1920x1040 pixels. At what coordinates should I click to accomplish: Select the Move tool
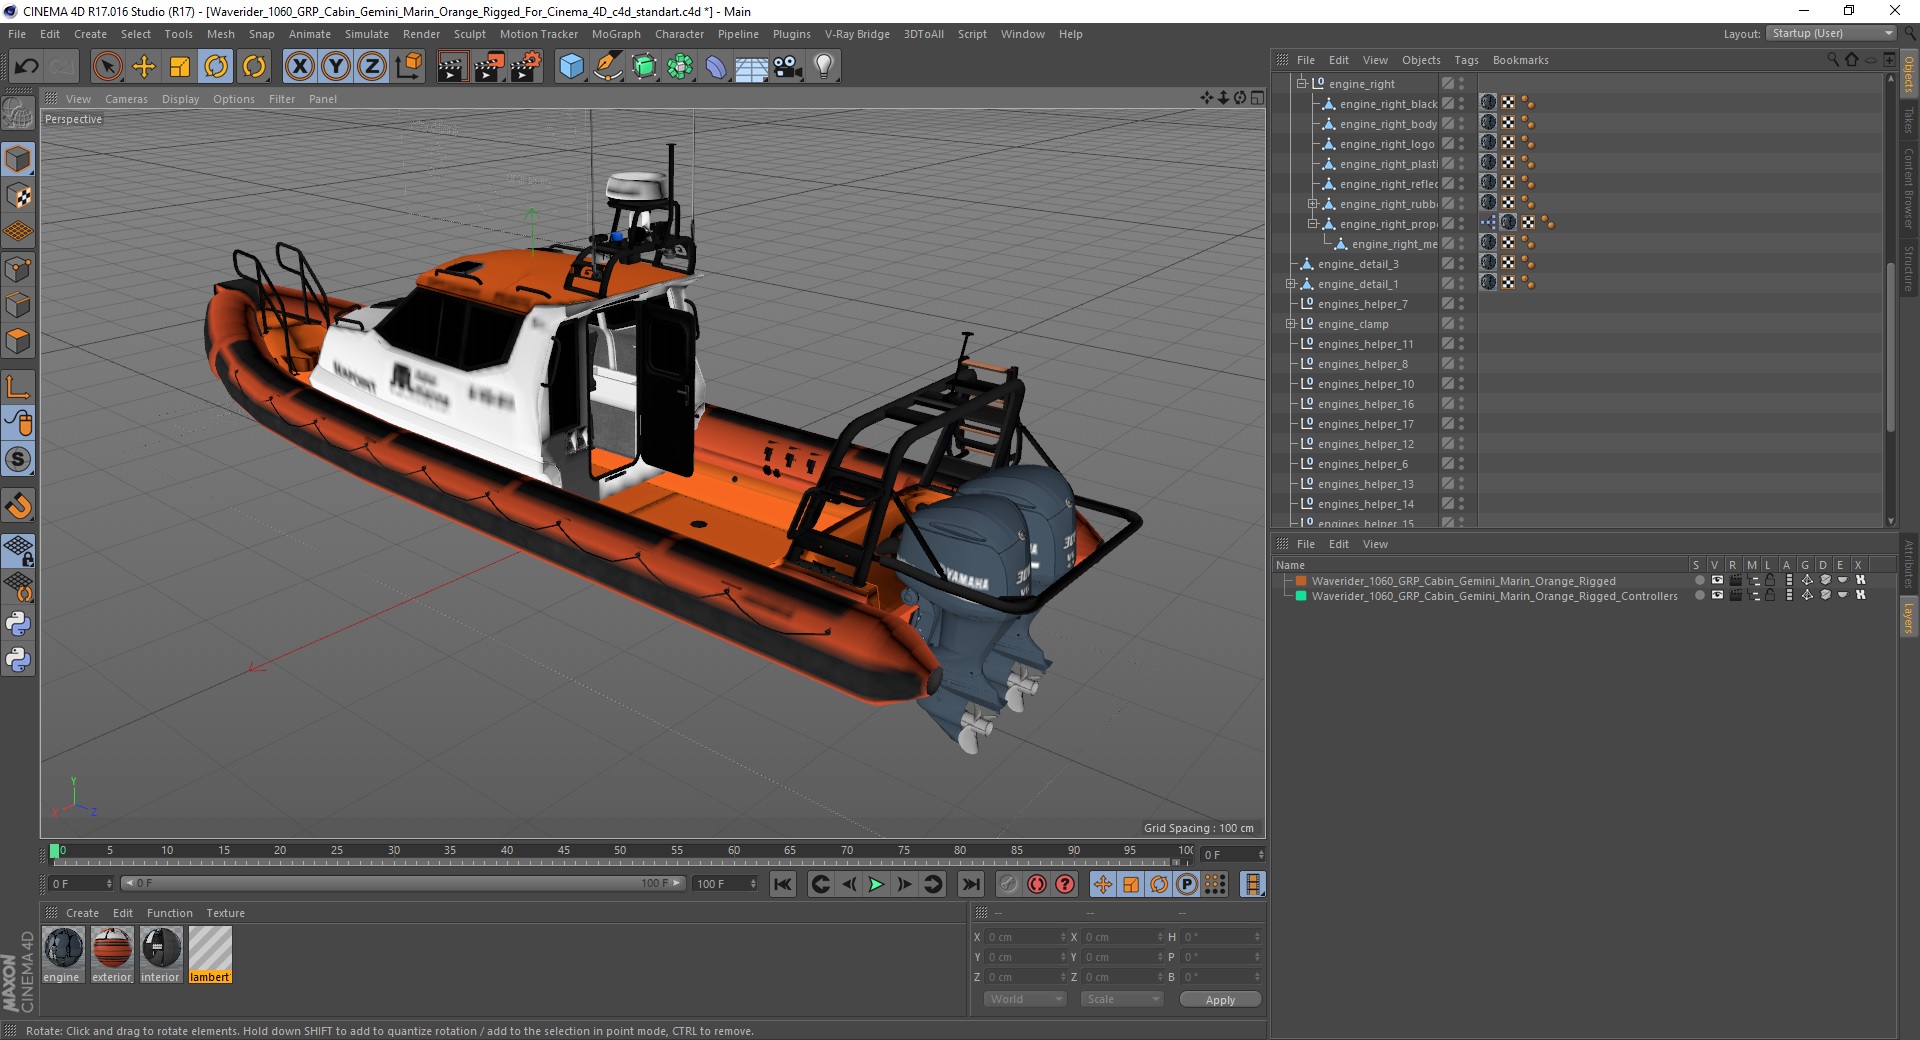tap(144, 66)
